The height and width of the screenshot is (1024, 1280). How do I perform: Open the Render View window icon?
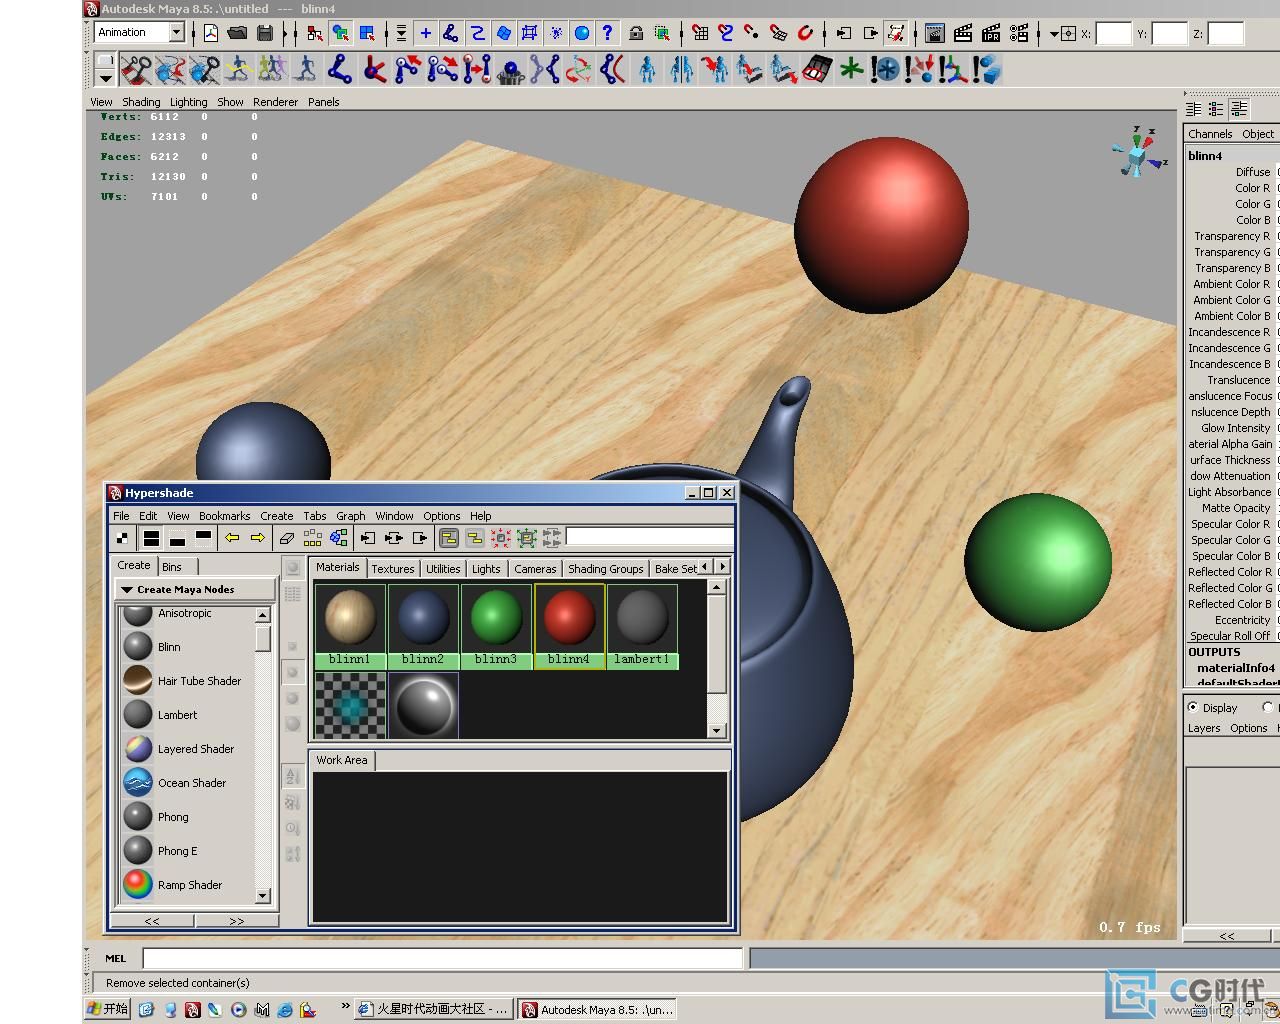[x=935, y=33]
